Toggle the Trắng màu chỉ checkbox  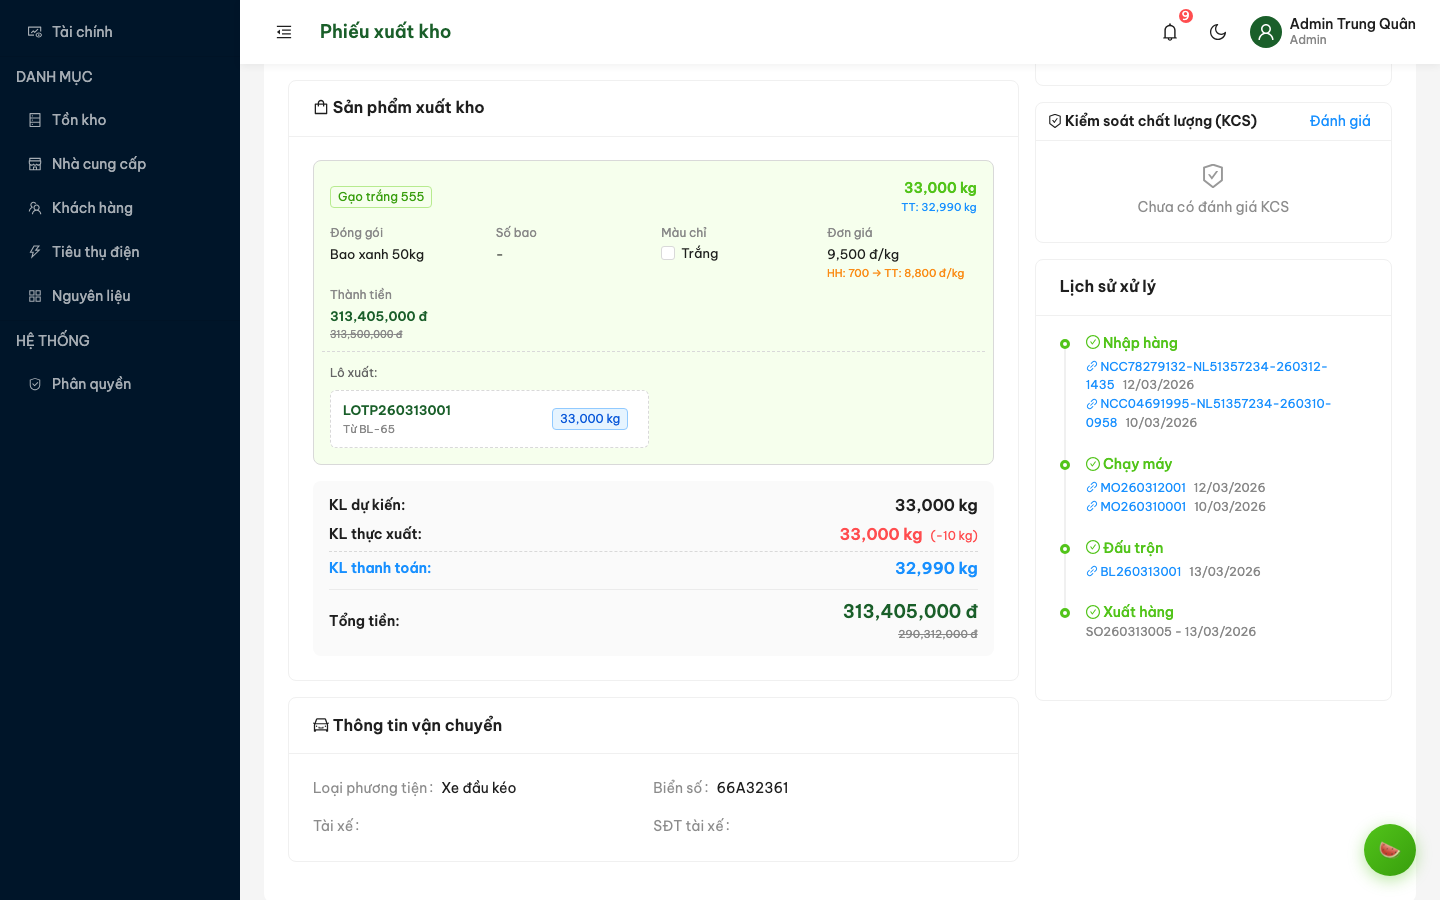point(668,254)
